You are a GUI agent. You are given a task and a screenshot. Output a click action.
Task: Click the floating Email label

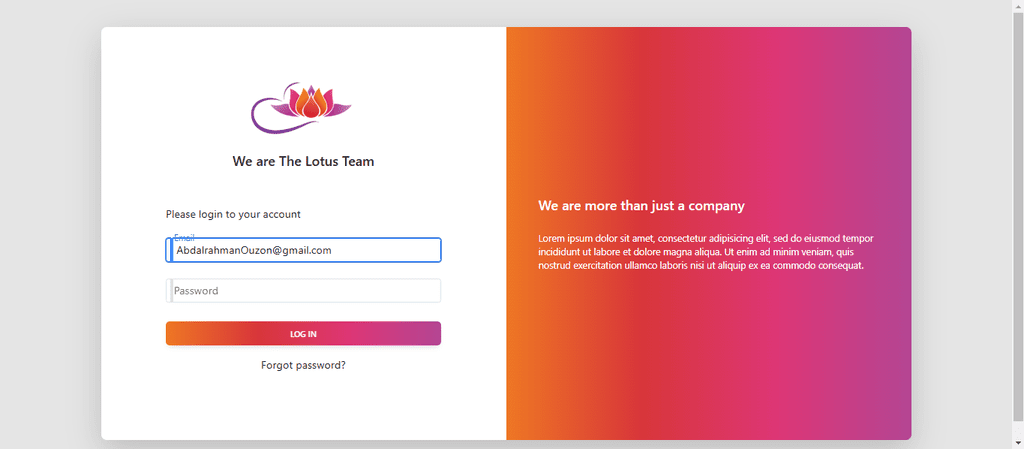[184, 238]
